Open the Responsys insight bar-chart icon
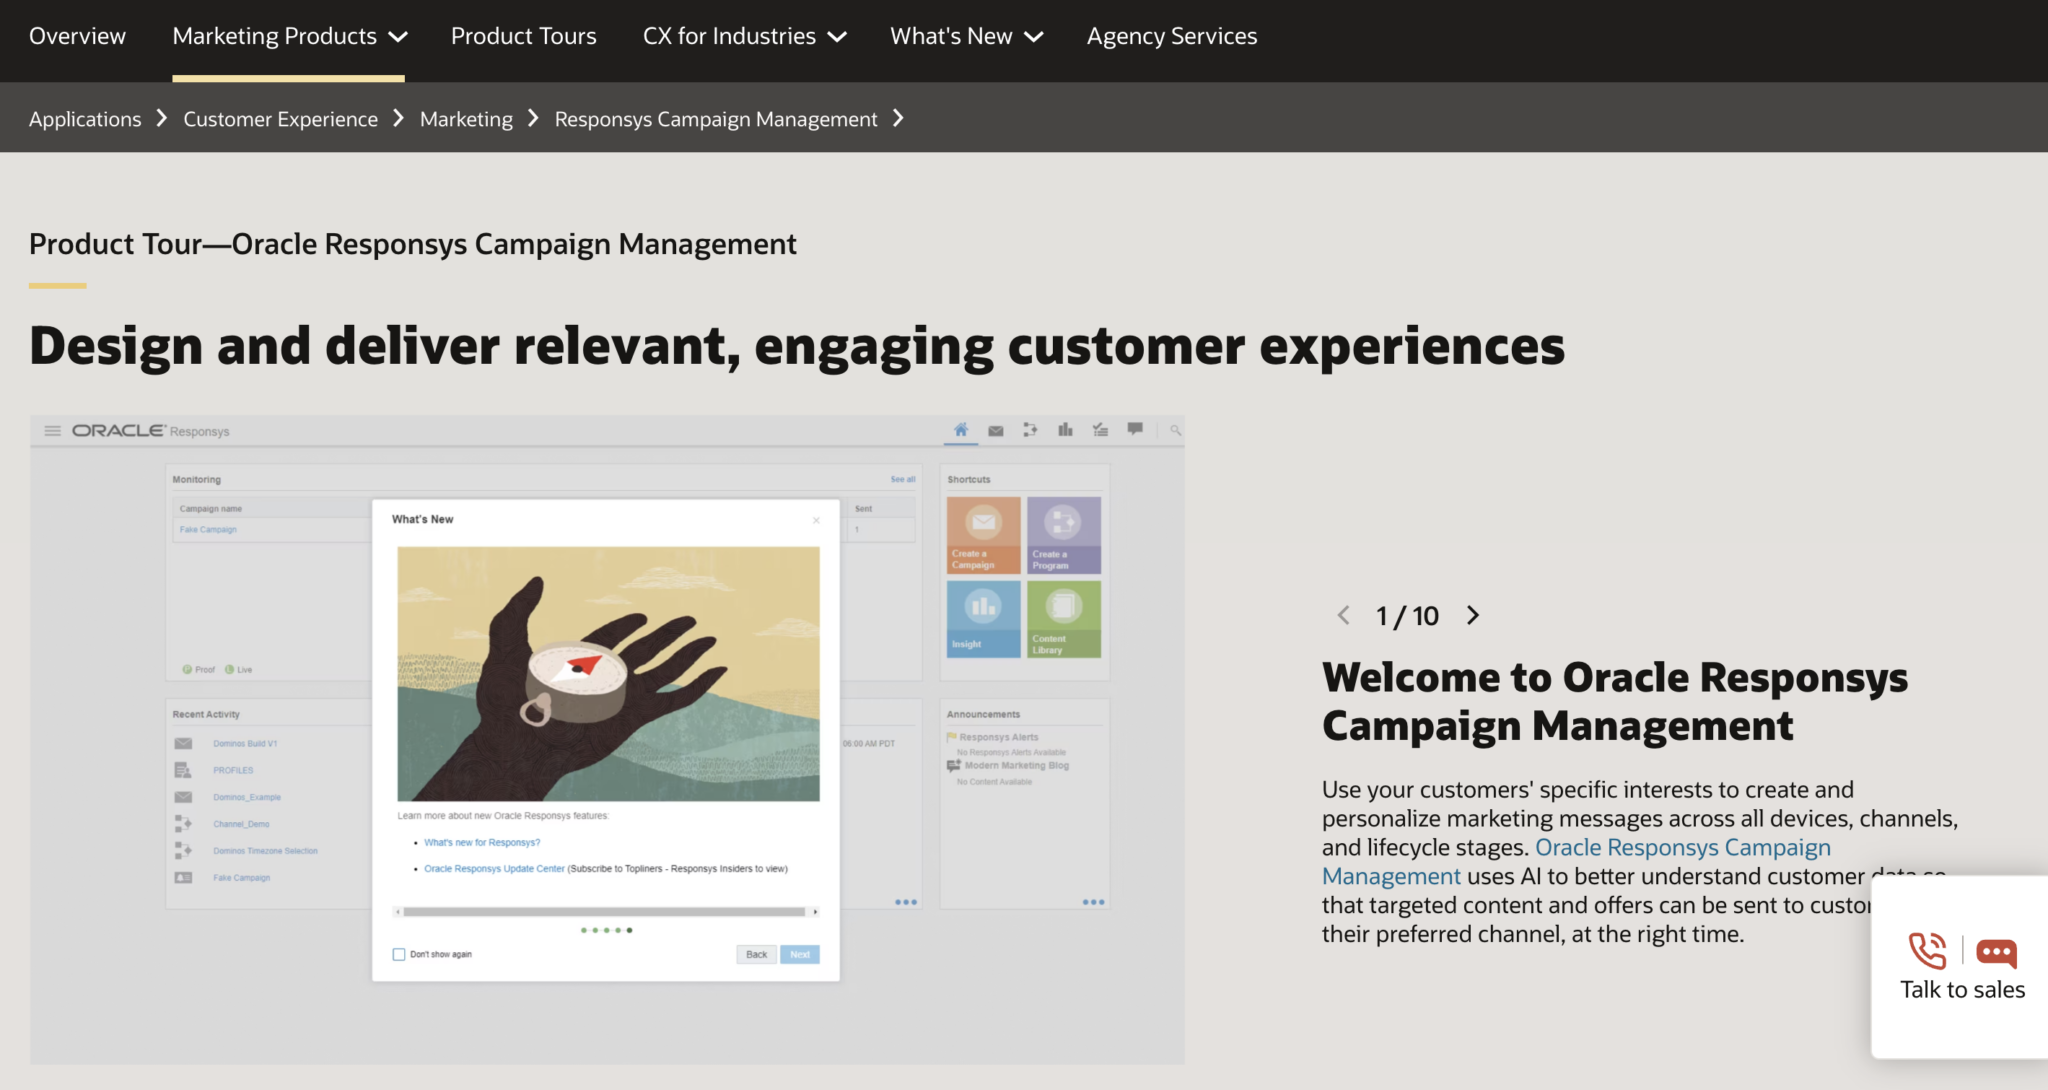 click(1065, 430)
